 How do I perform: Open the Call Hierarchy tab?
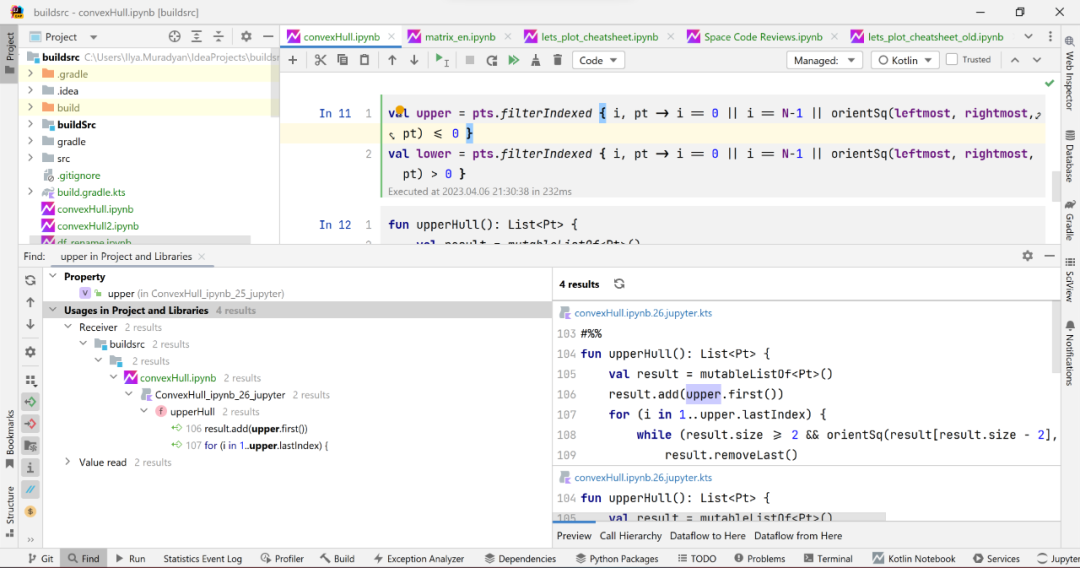(x=630, y=536)
